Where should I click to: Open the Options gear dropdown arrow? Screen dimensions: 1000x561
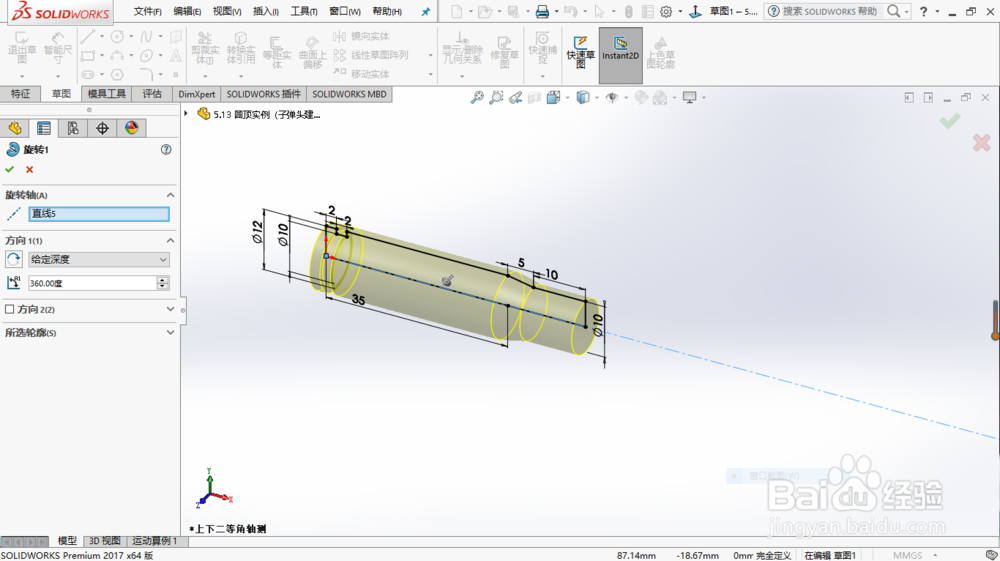tap(680, 11)
